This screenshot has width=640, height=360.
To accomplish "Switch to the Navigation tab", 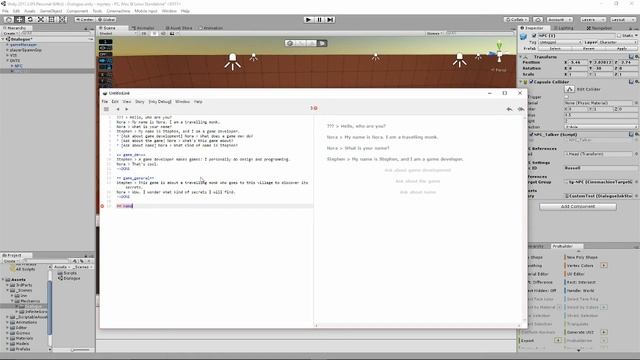I will [x=599, y=28].
